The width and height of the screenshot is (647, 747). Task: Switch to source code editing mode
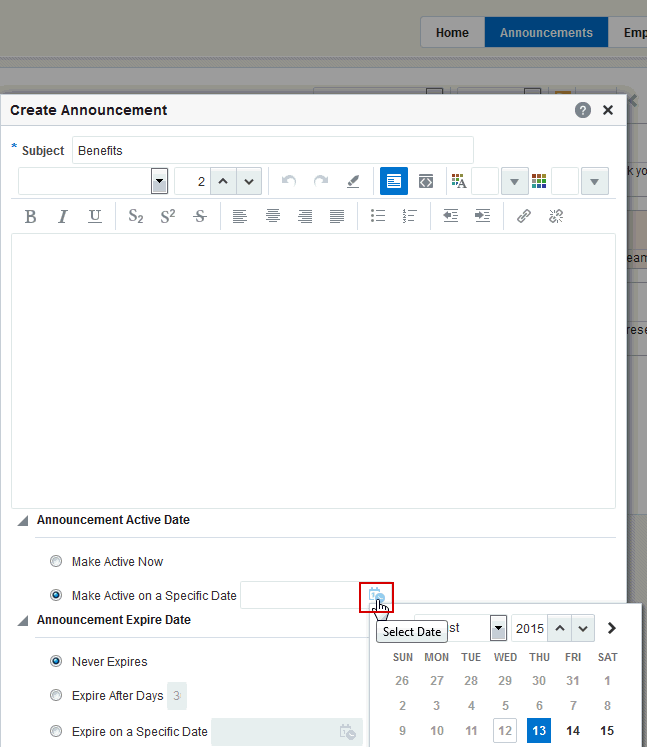coord(426,181)
